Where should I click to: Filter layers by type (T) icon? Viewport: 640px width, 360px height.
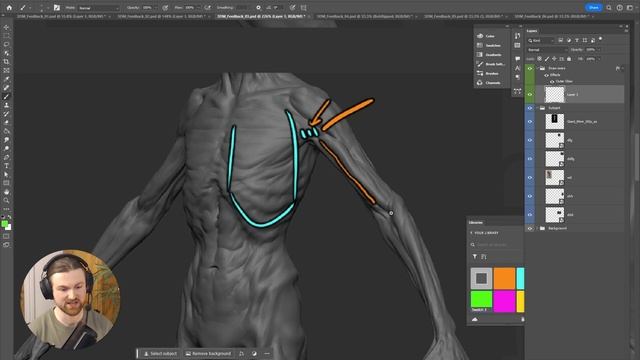pos(577,40)
